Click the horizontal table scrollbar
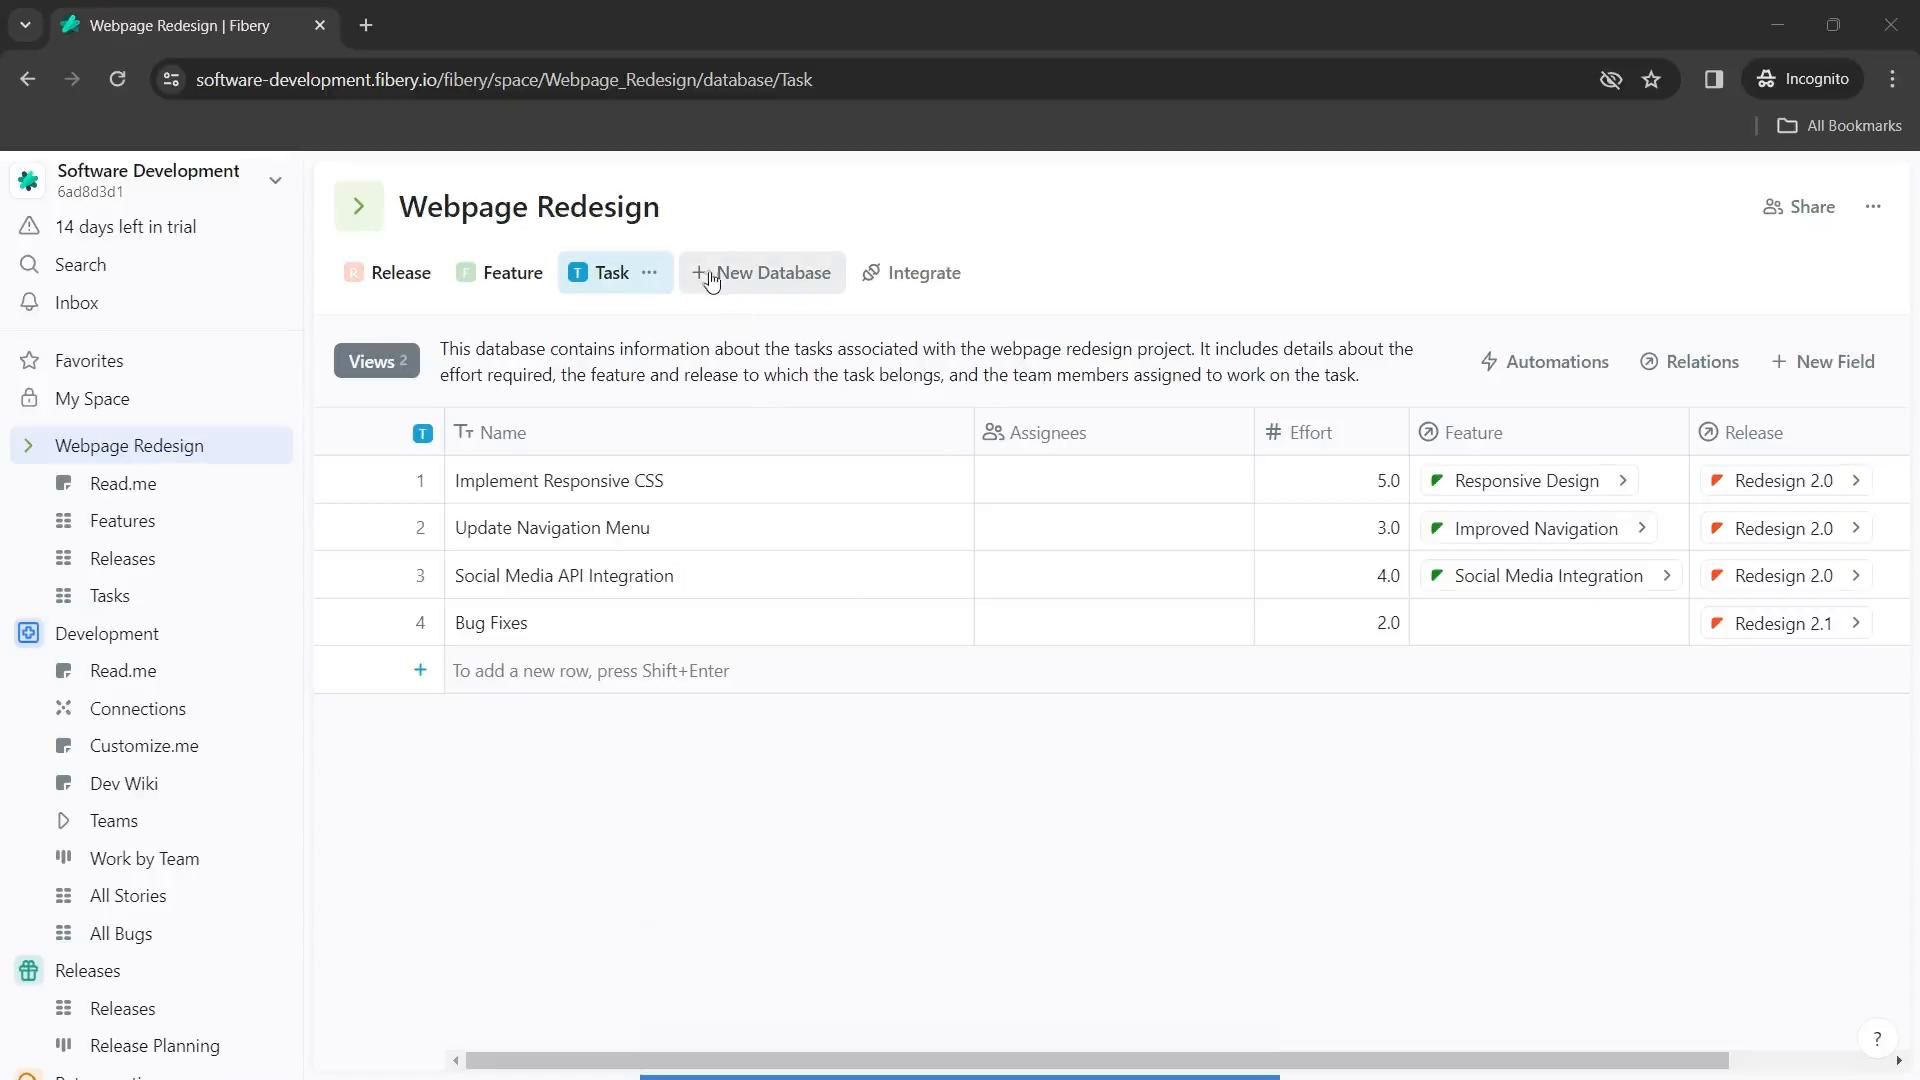The image size is (1920, 1080). pyautogui.click(x=1096, y=1060)
